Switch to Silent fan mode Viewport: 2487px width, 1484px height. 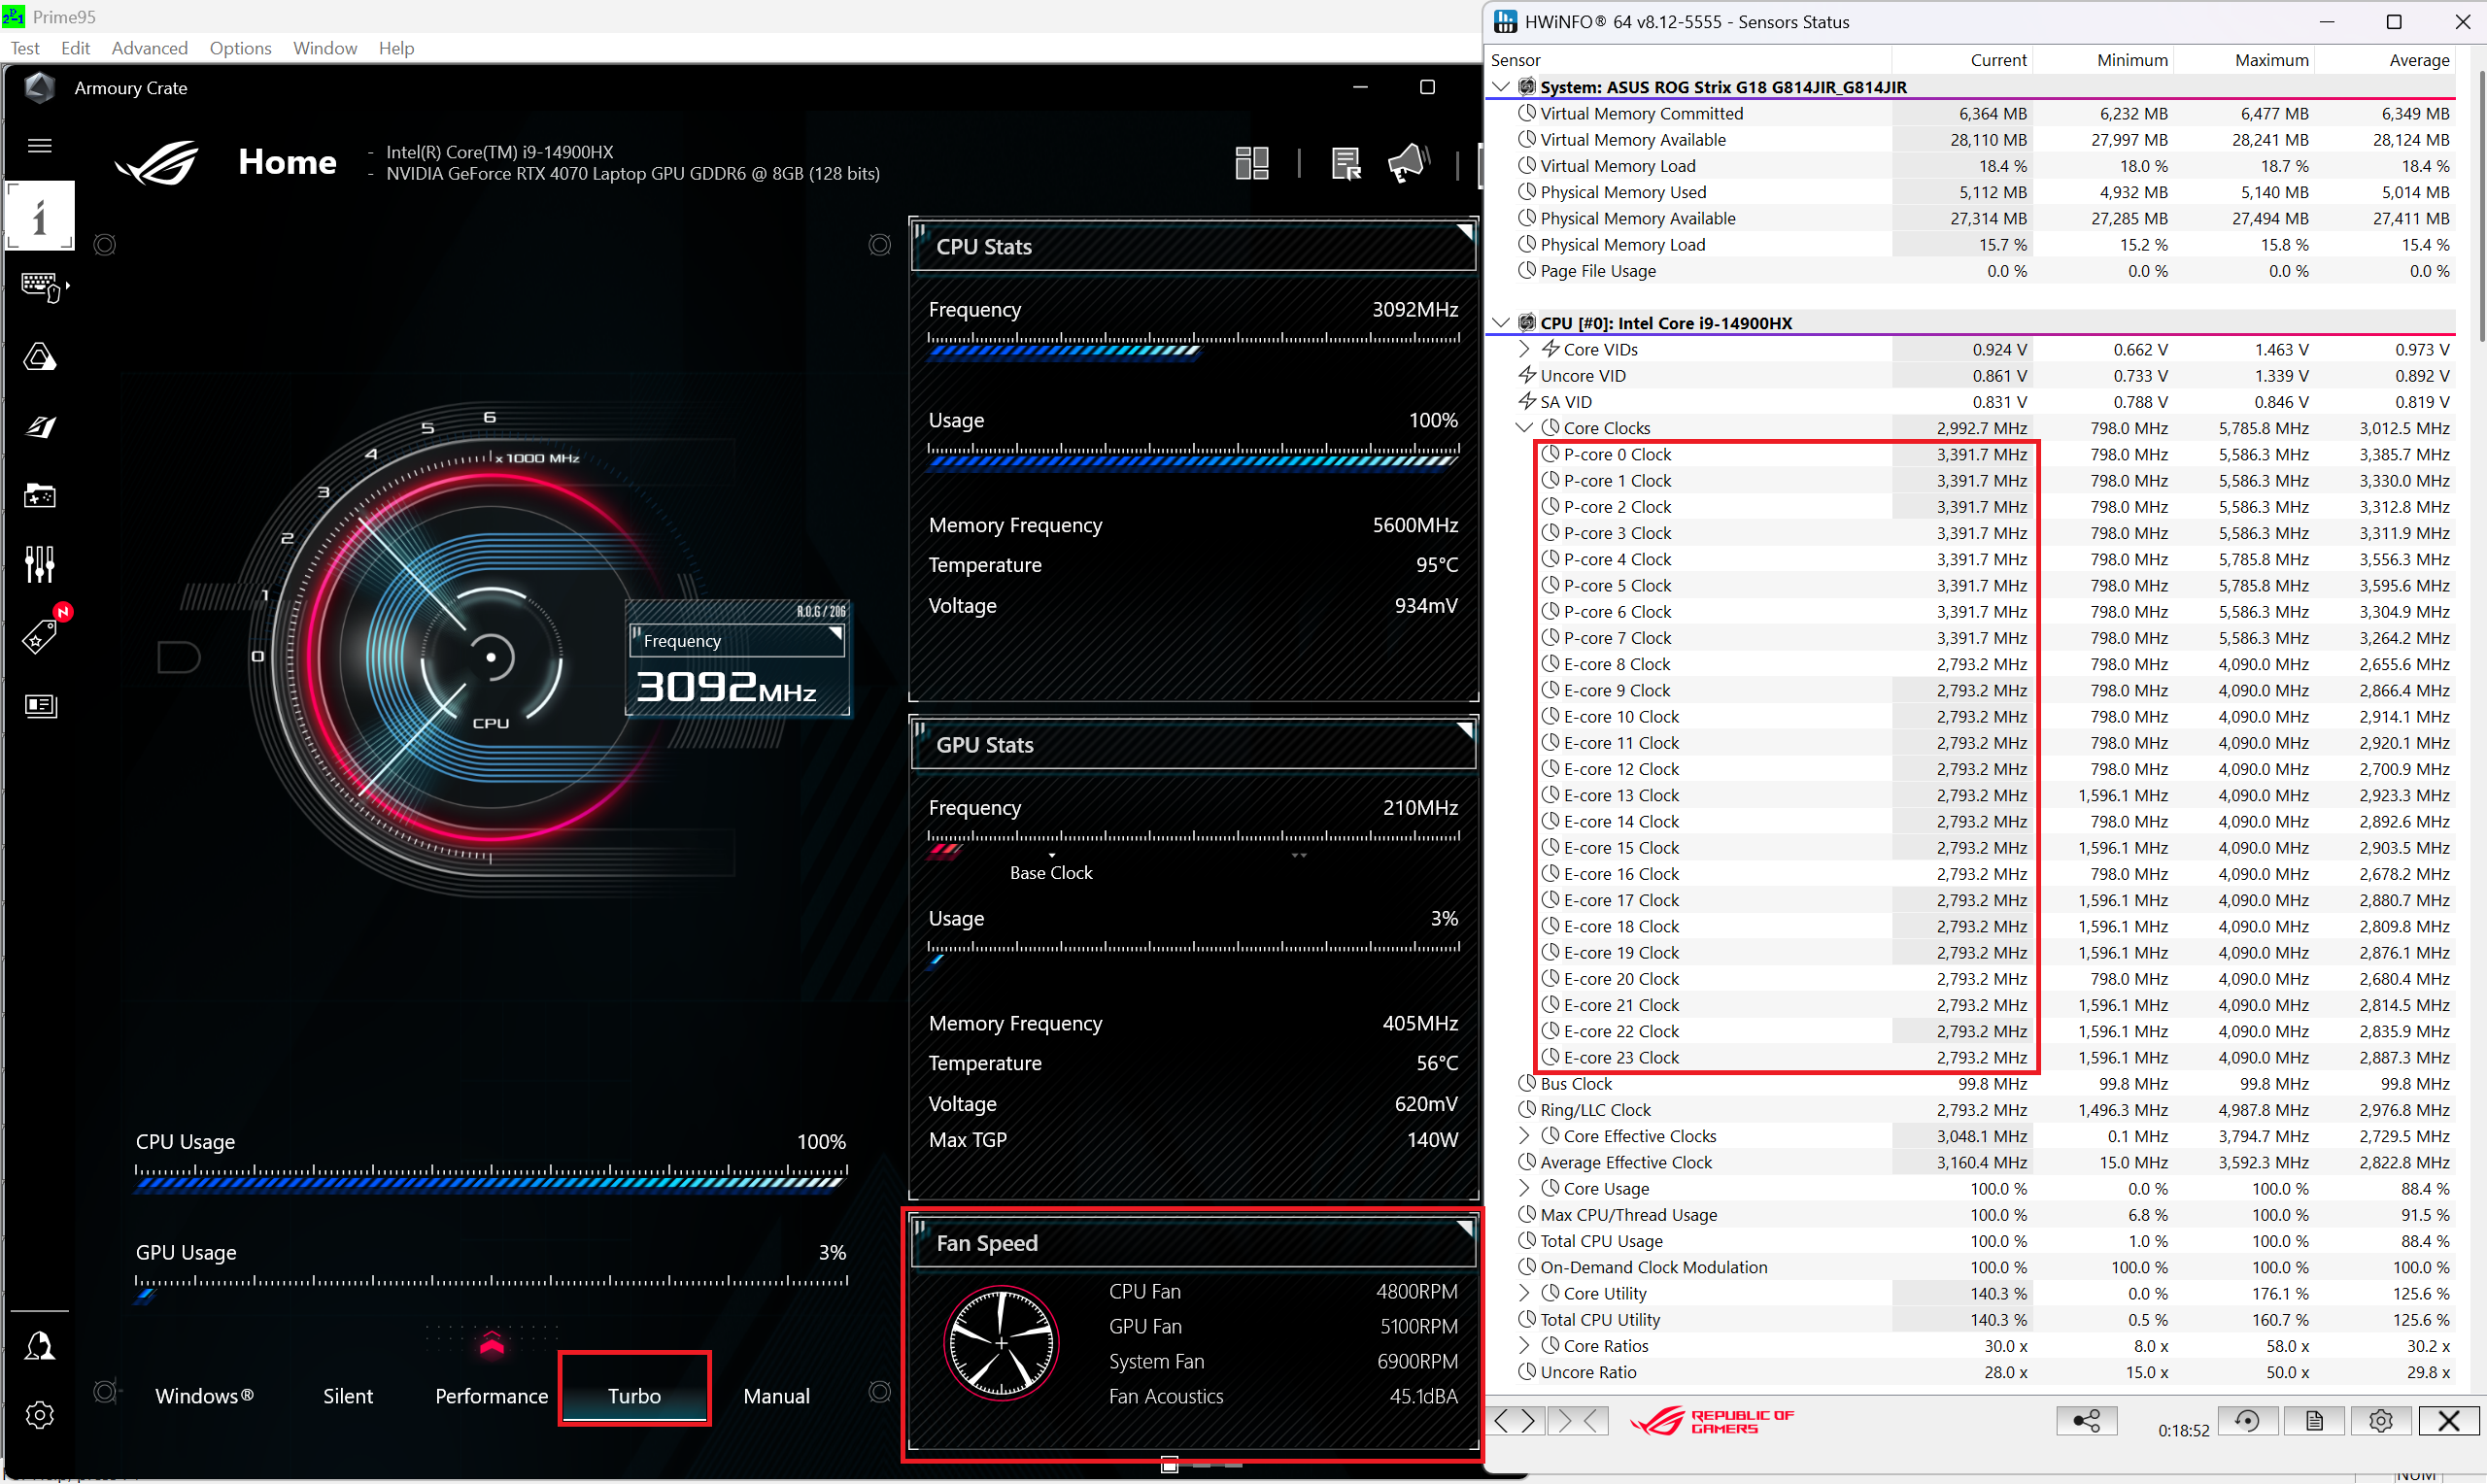[x=347, y=1395]
